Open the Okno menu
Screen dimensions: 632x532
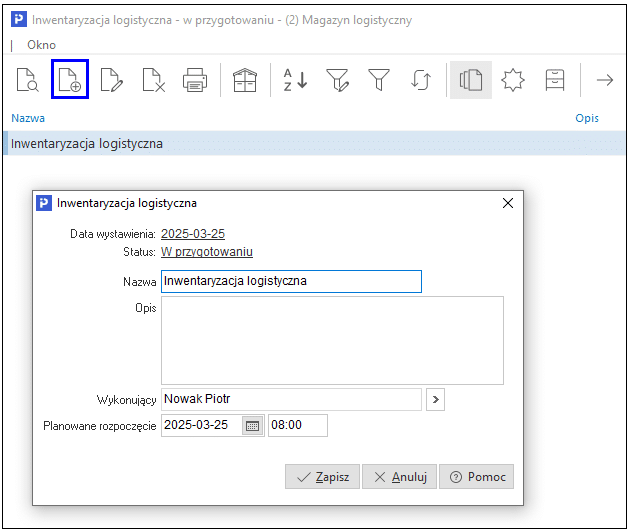coord(42,45)
